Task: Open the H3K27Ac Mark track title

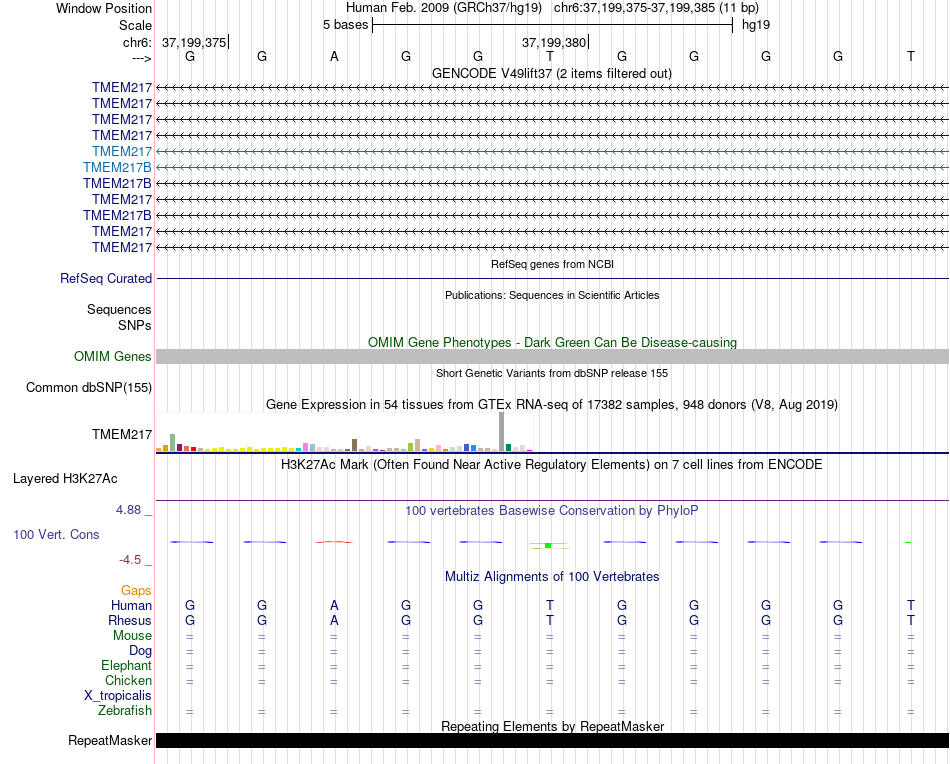Action: [x=552, y=465]
